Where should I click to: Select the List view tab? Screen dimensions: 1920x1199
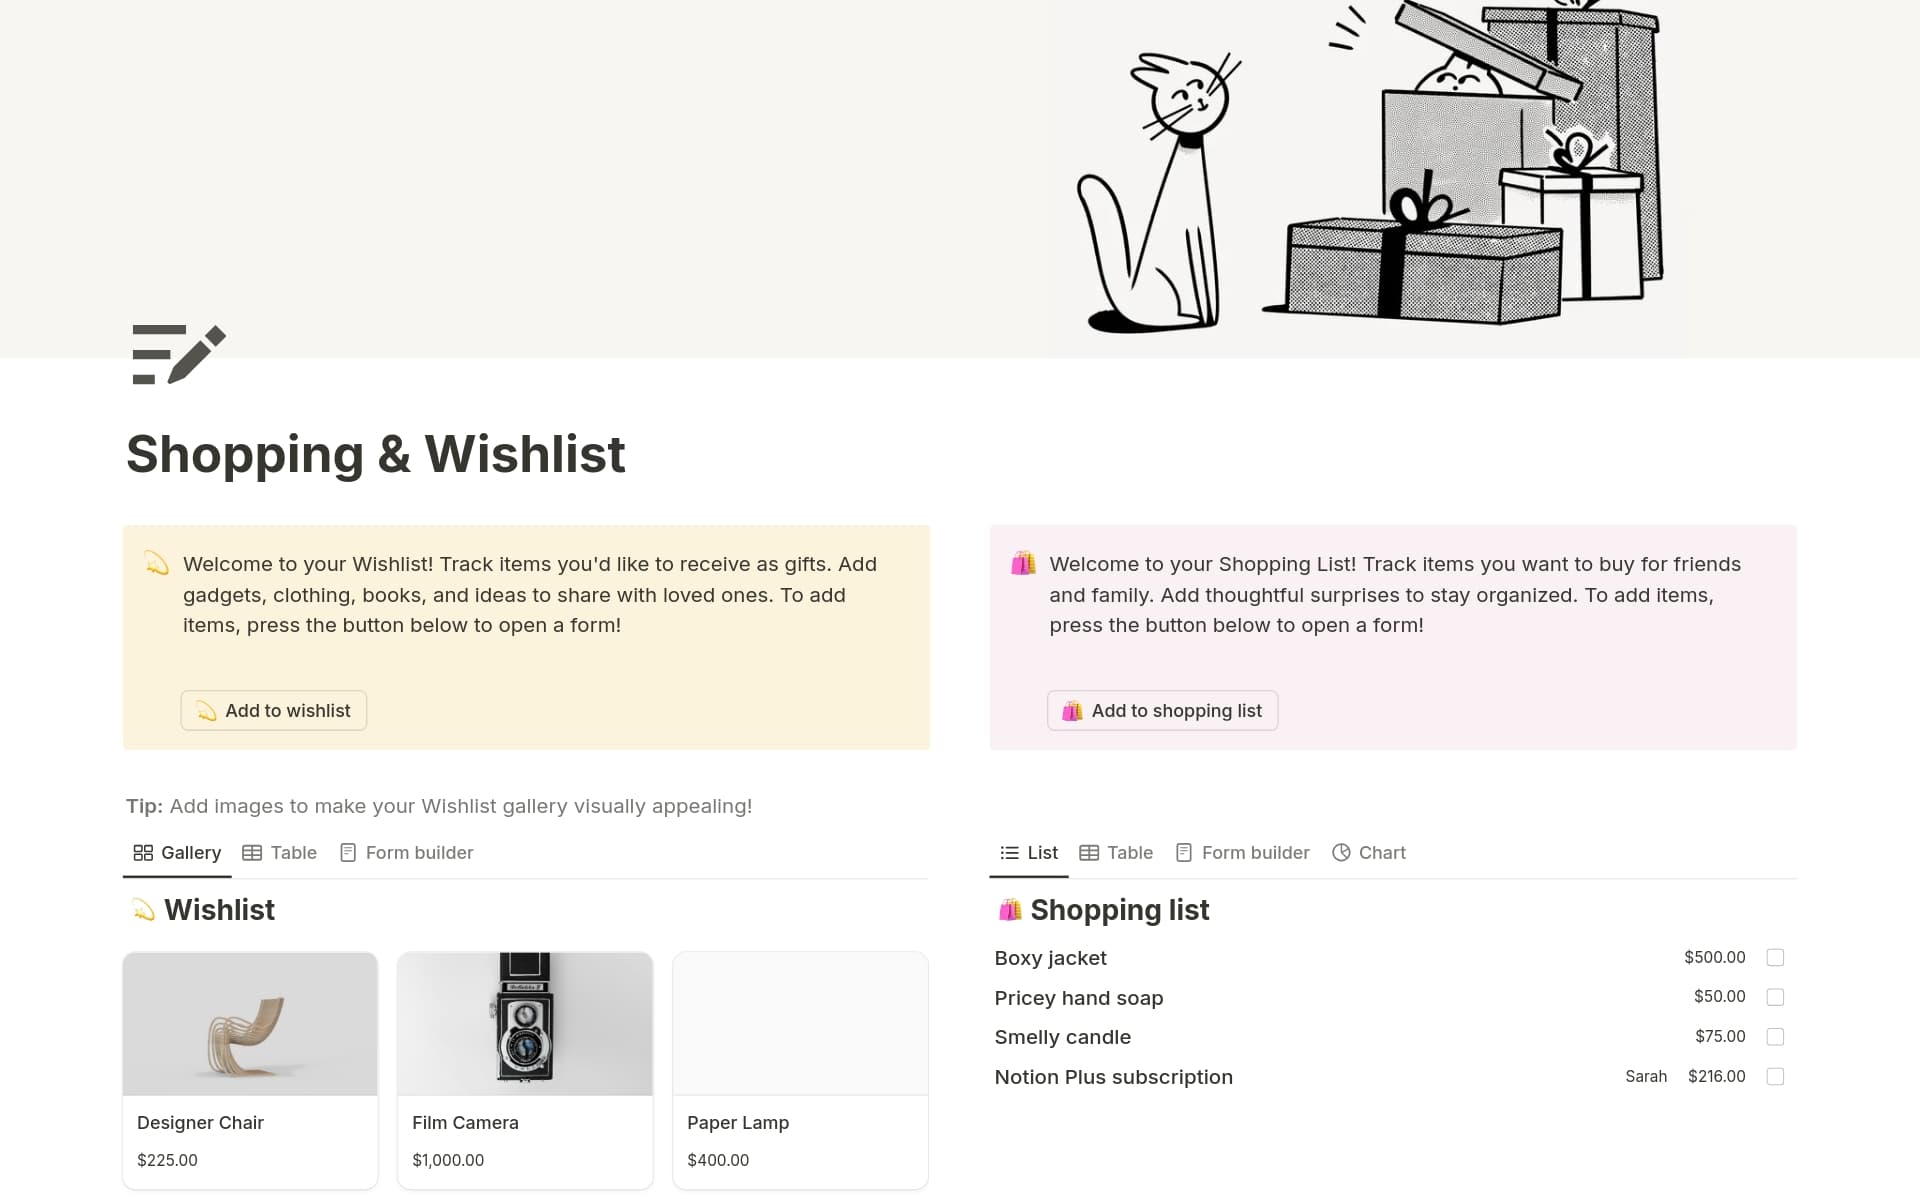pos(1029,853)
